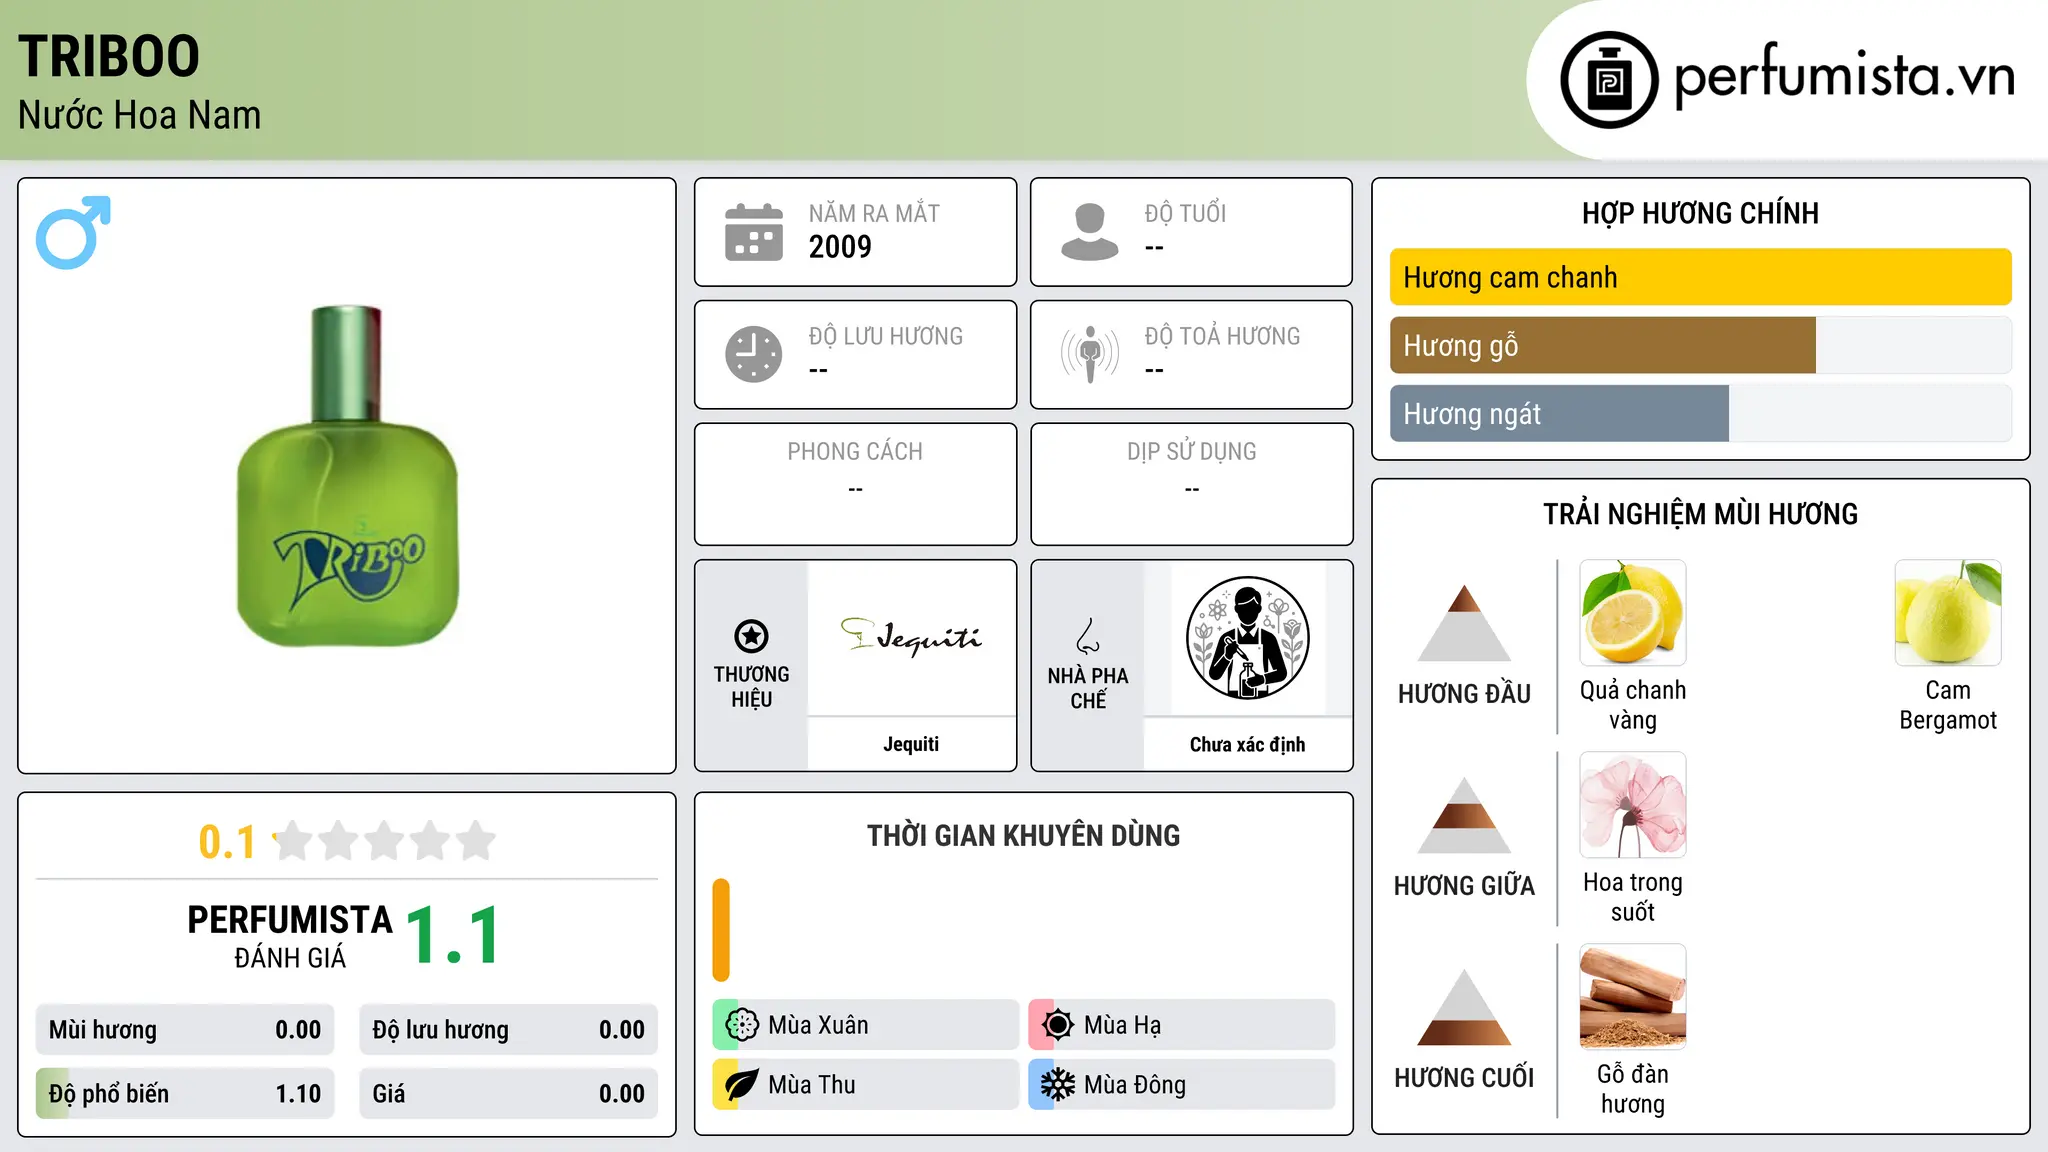Screen dimensions: 2048x1152
Task: Click the Phong Cách card
Action: [855, 484]
